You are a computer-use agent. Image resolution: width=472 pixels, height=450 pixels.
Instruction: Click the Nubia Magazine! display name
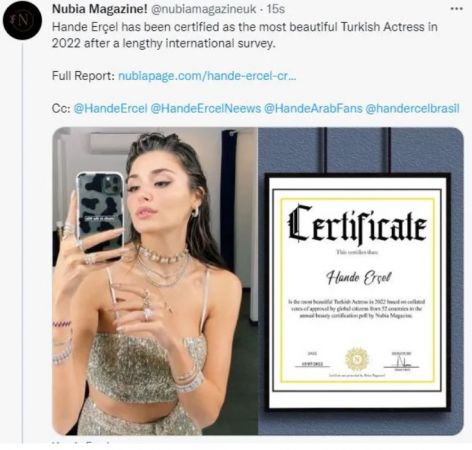(x=99, y=9)
